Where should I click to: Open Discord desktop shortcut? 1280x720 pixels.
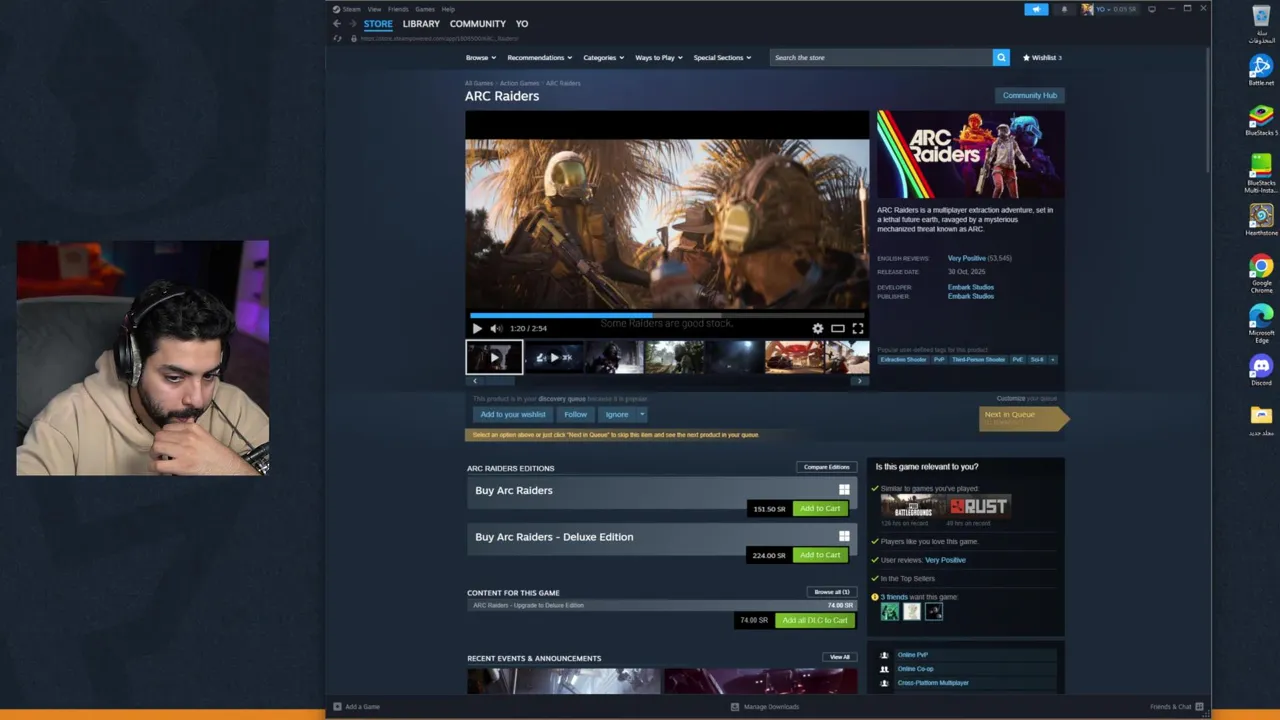pos(1261,370)
